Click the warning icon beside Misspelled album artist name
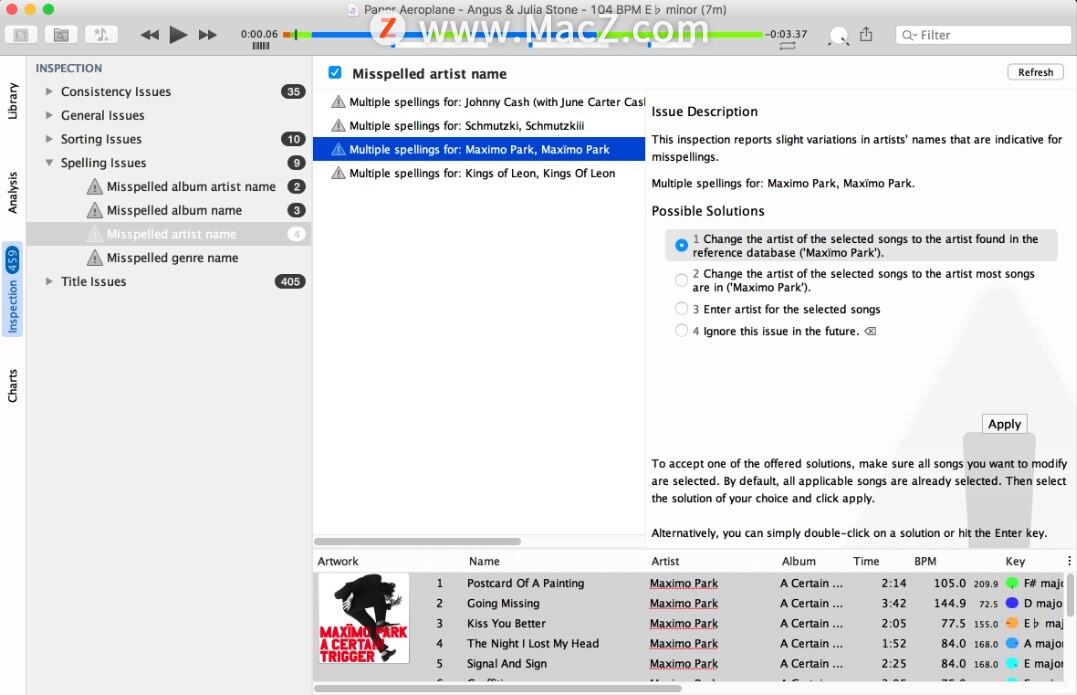The width and height of the screenshot is (1077, 695). [95, 187]
